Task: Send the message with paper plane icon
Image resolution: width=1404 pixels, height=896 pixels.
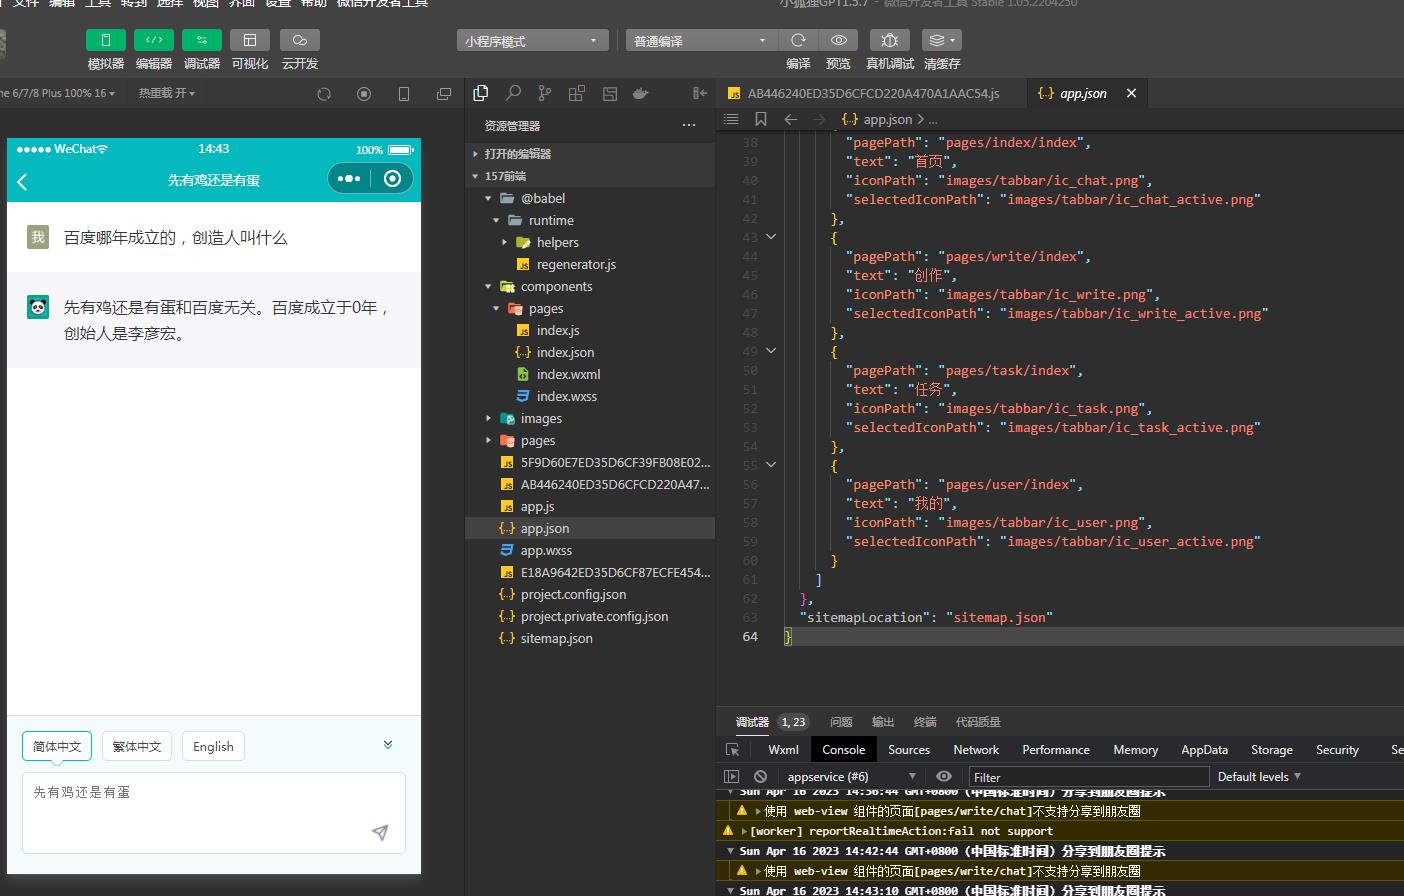Action: [380, 832]
